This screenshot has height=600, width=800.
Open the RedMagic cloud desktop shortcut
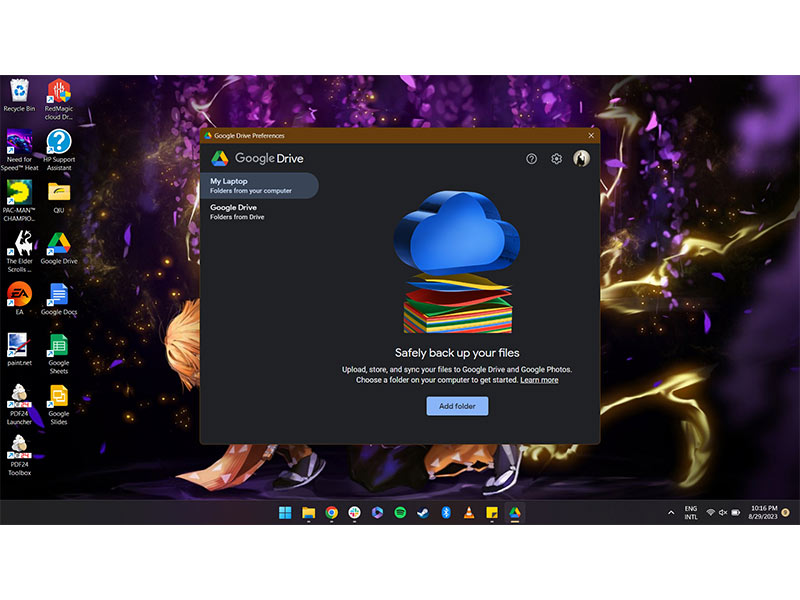coord(59,99)
